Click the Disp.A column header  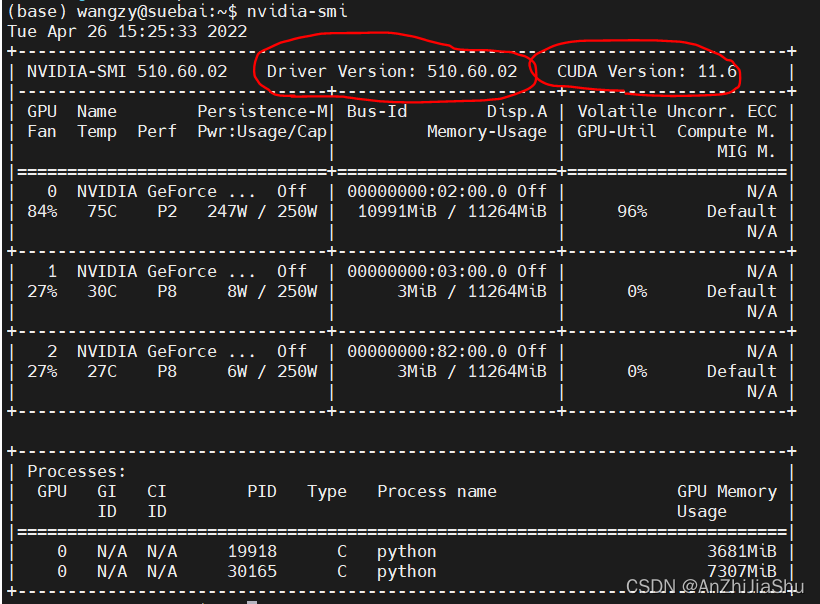[x=517, y=111]
